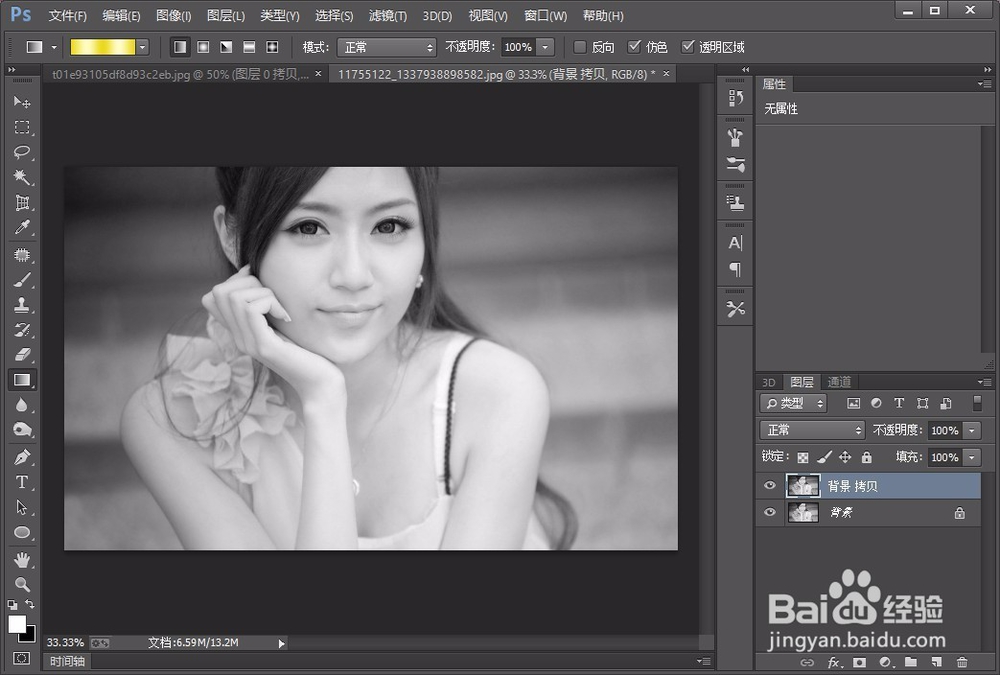Select the 背景 layer thumbnail
The image size is (1000, 675).
point(803,512)
